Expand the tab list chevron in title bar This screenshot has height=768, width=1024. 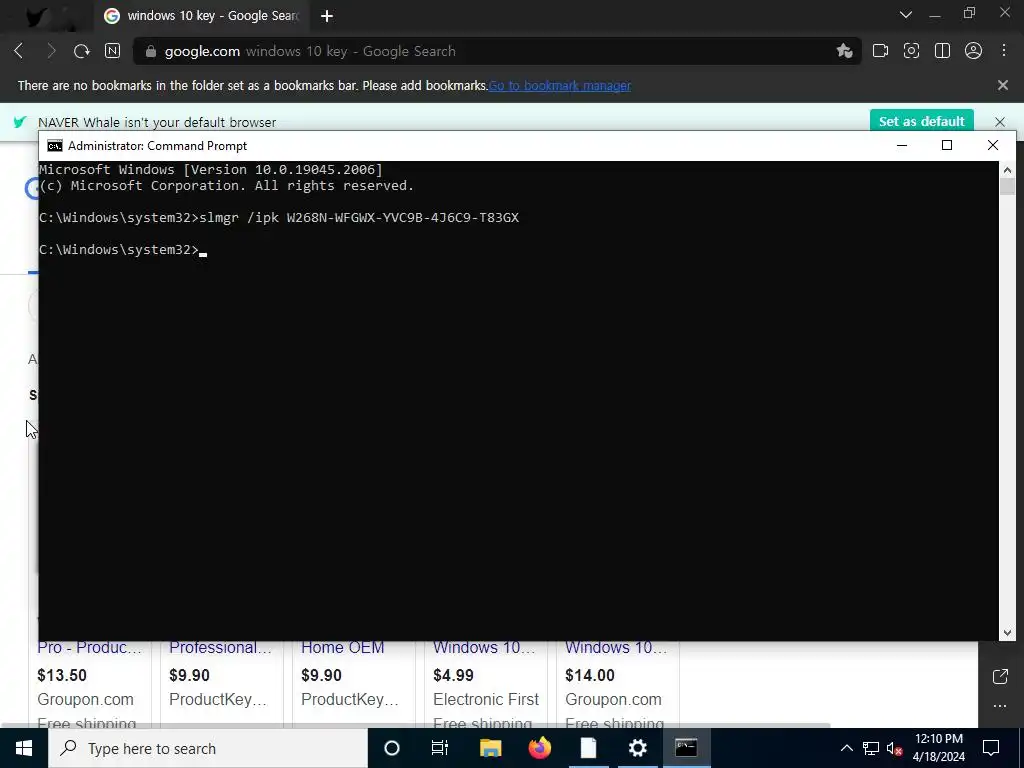906,15
